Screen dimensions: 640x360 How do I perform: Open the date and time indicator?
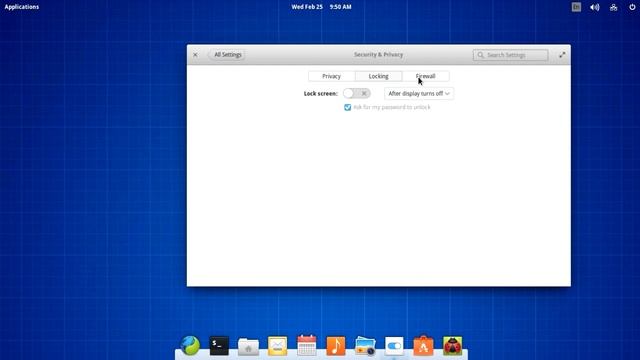coord(321,7)
